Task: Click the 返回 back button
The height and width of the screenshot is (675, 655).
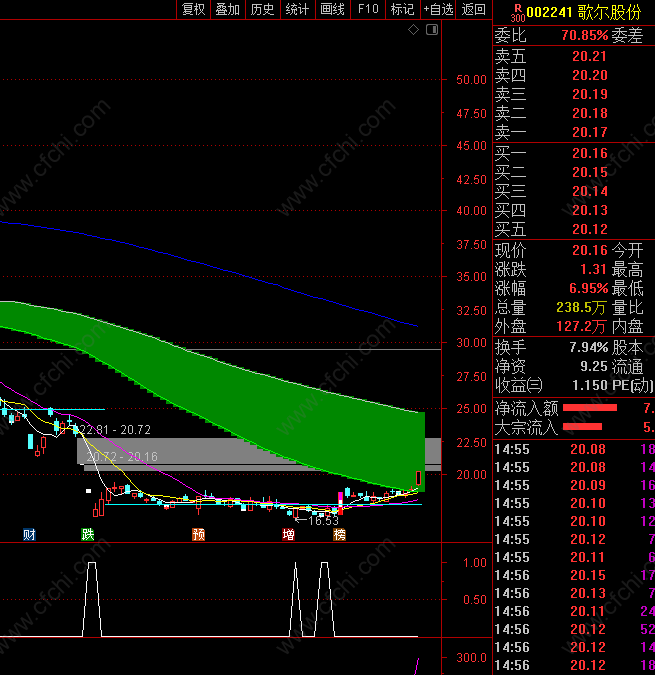Action: coord(473,9)
